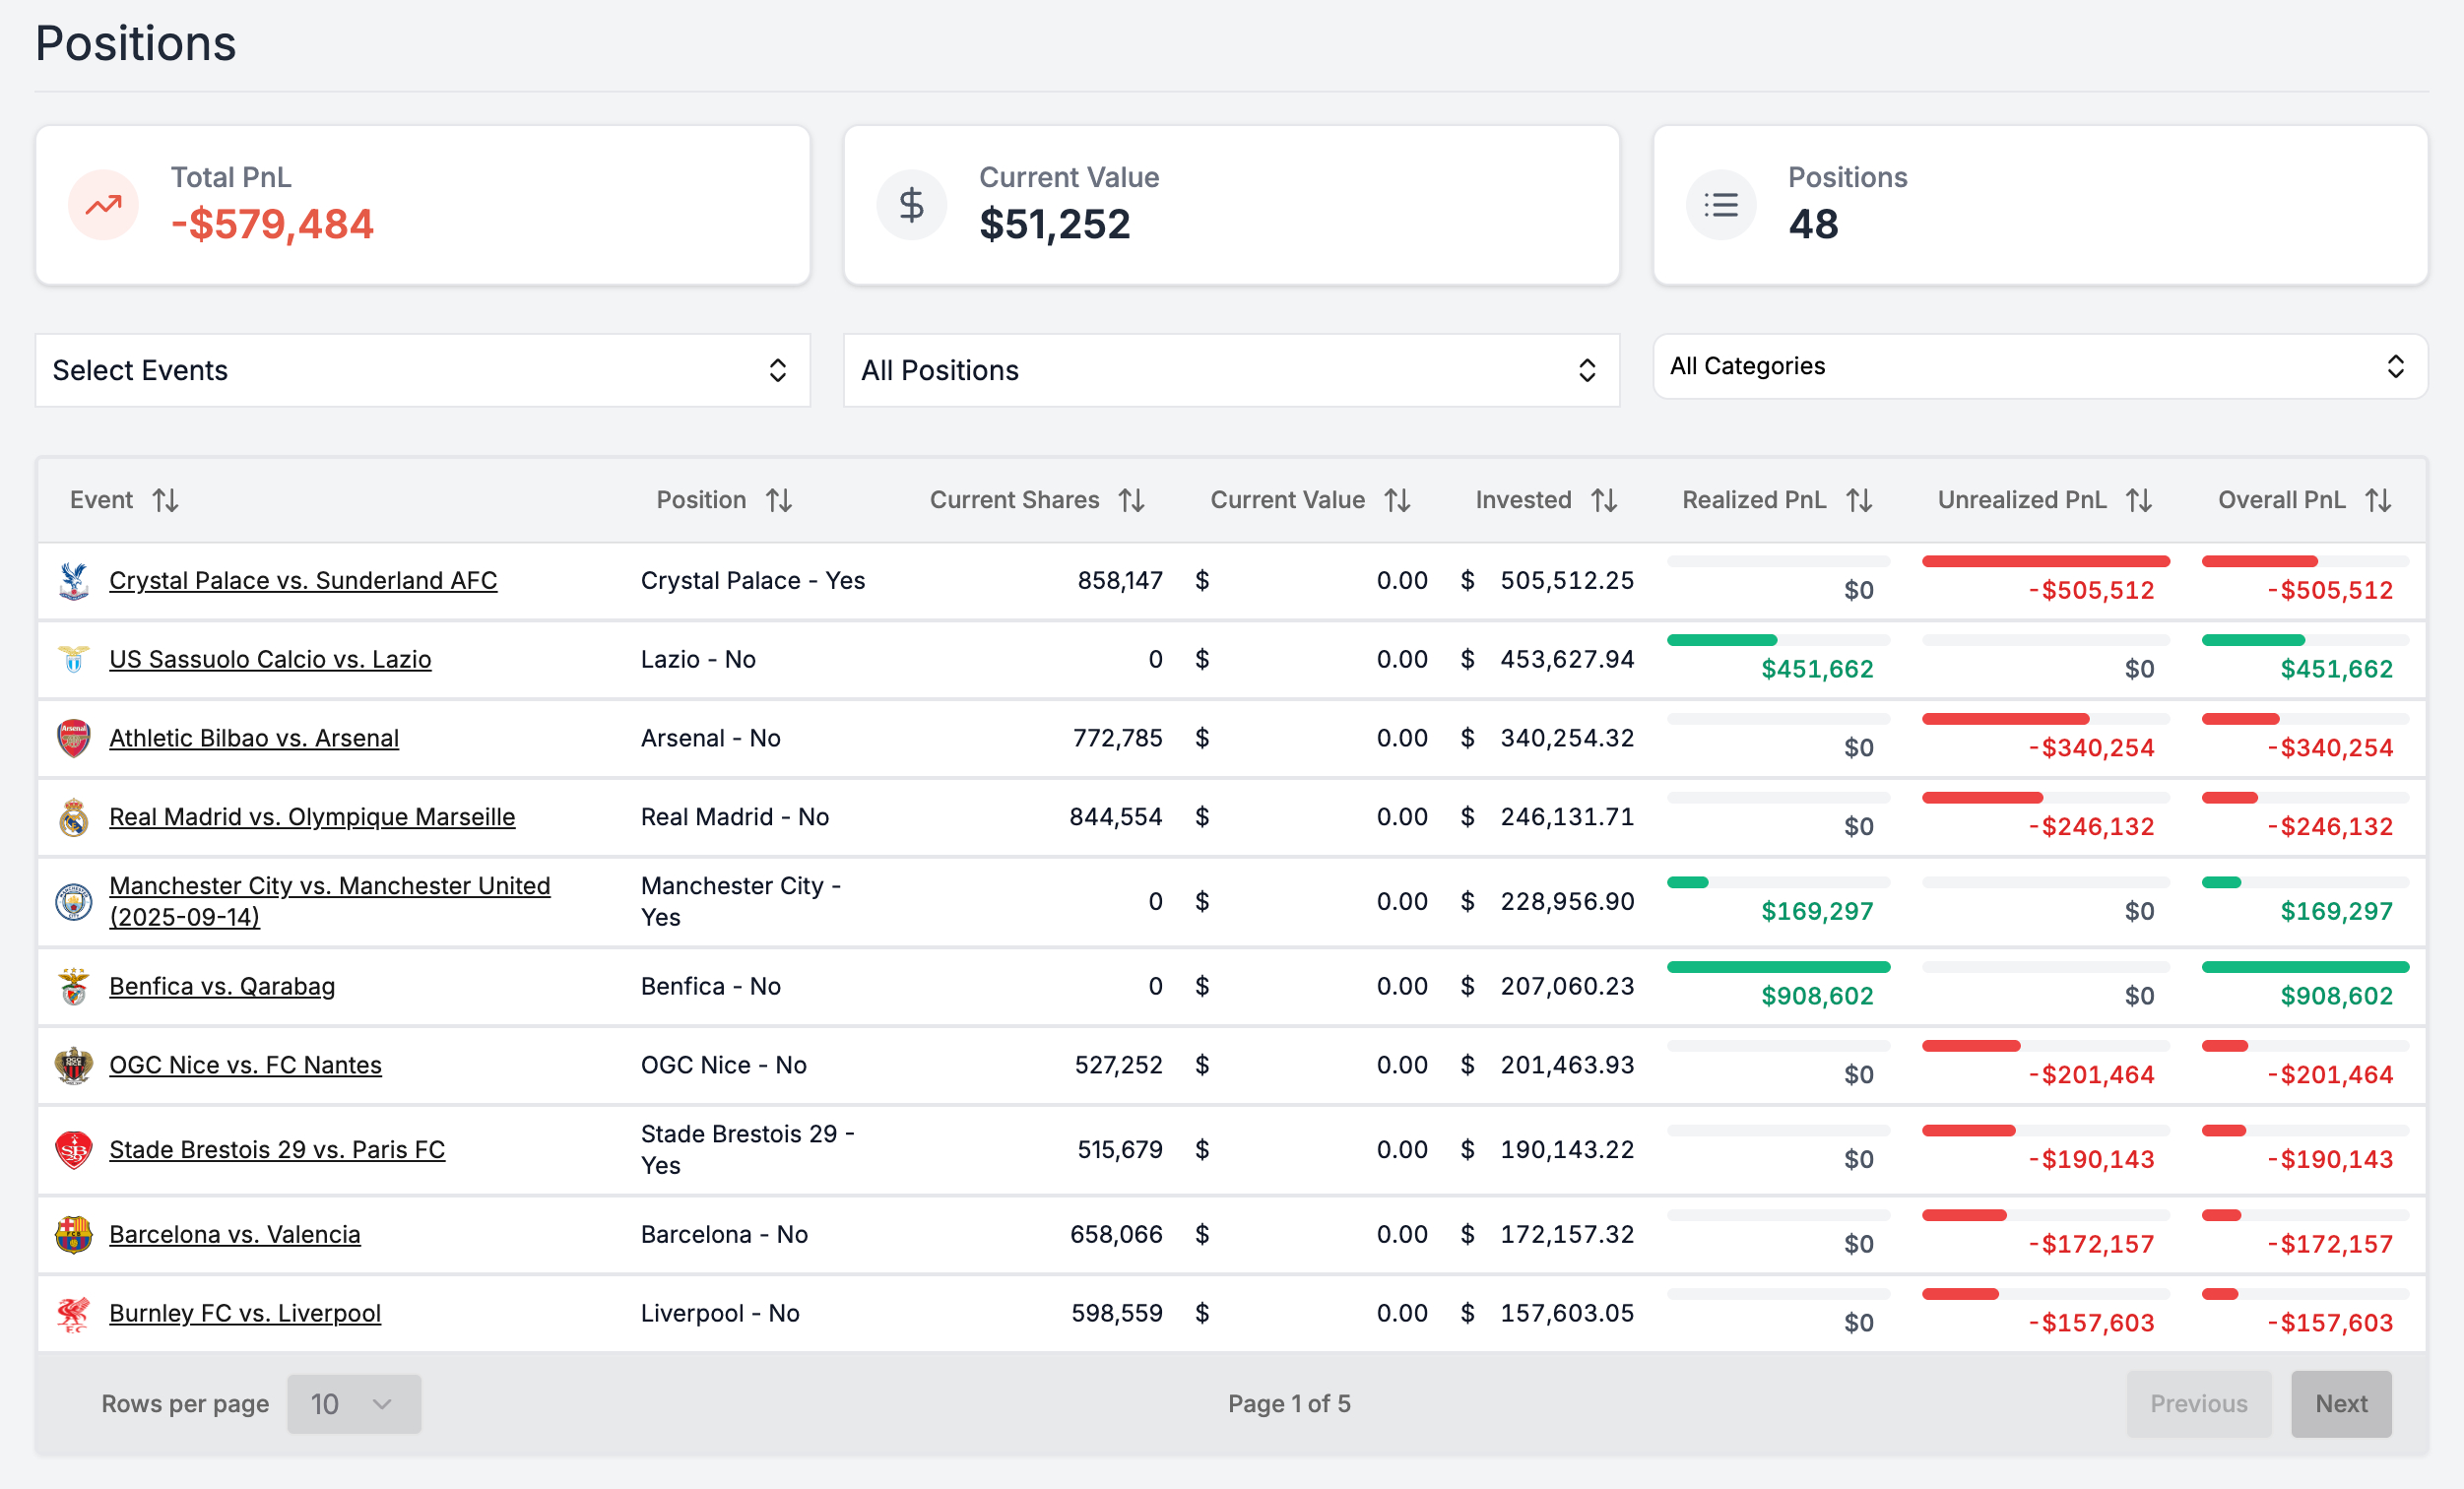This screenshot has height=1489, width=2464.
Task: Open the Select Events dropdown
Action: click(422, 370)
